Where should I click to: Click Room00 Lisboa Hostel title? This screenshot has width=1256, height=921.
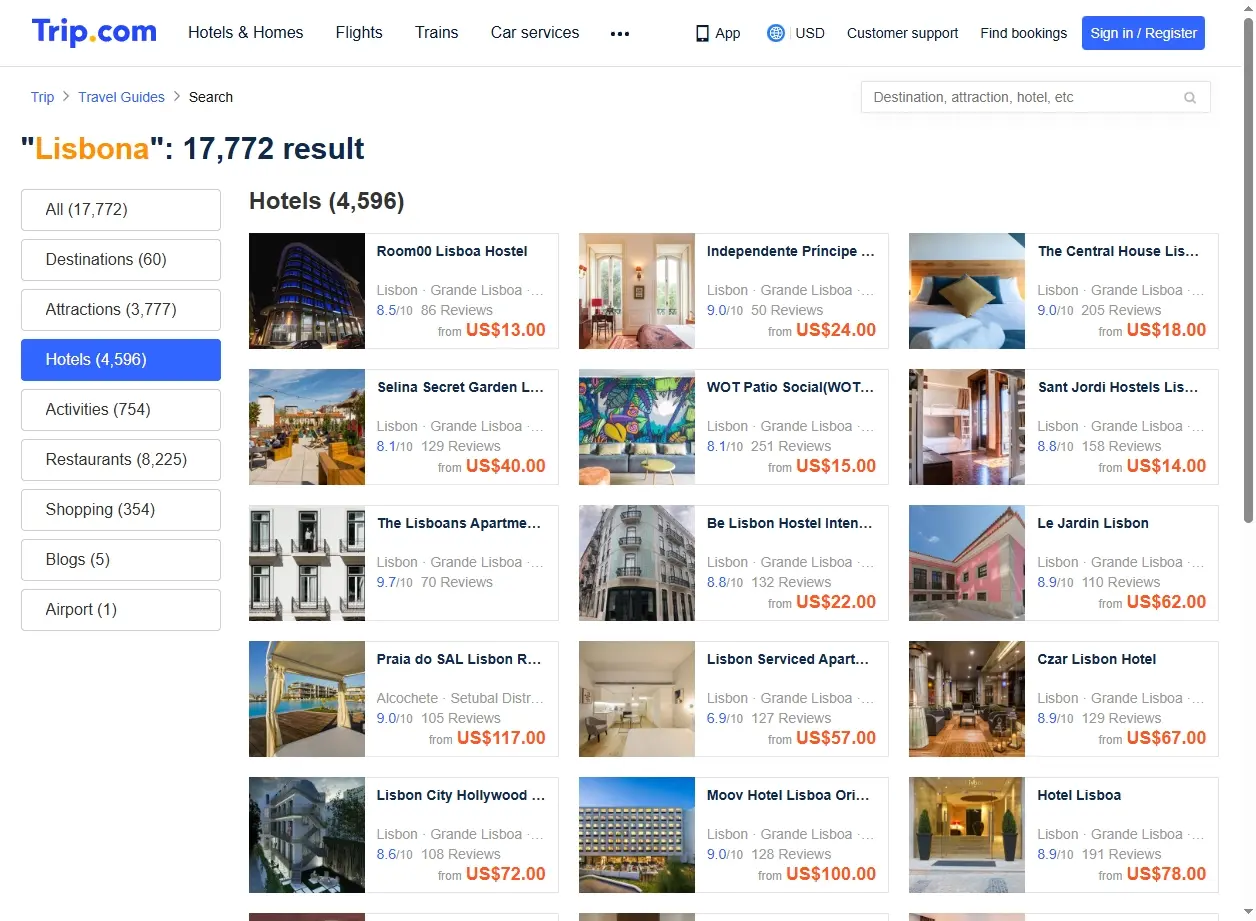[x=452, y=251]
